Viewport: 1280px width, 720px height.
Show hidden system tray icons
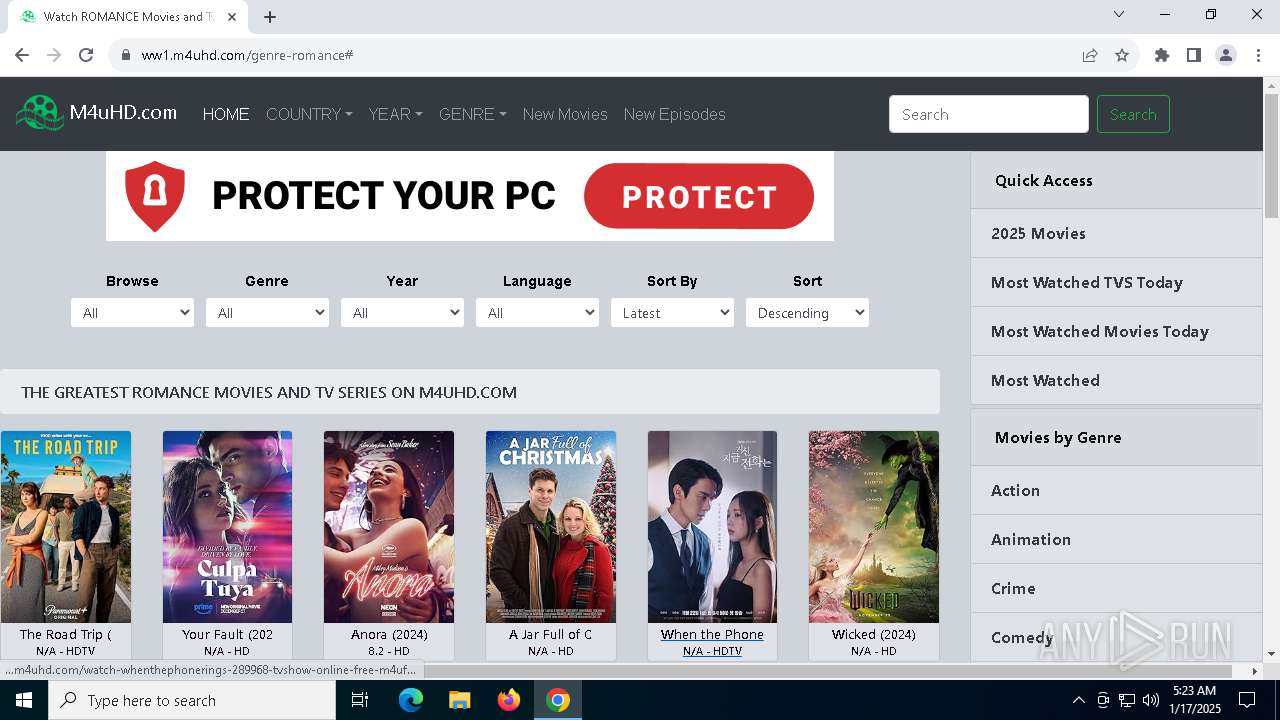pos(1078,700)
